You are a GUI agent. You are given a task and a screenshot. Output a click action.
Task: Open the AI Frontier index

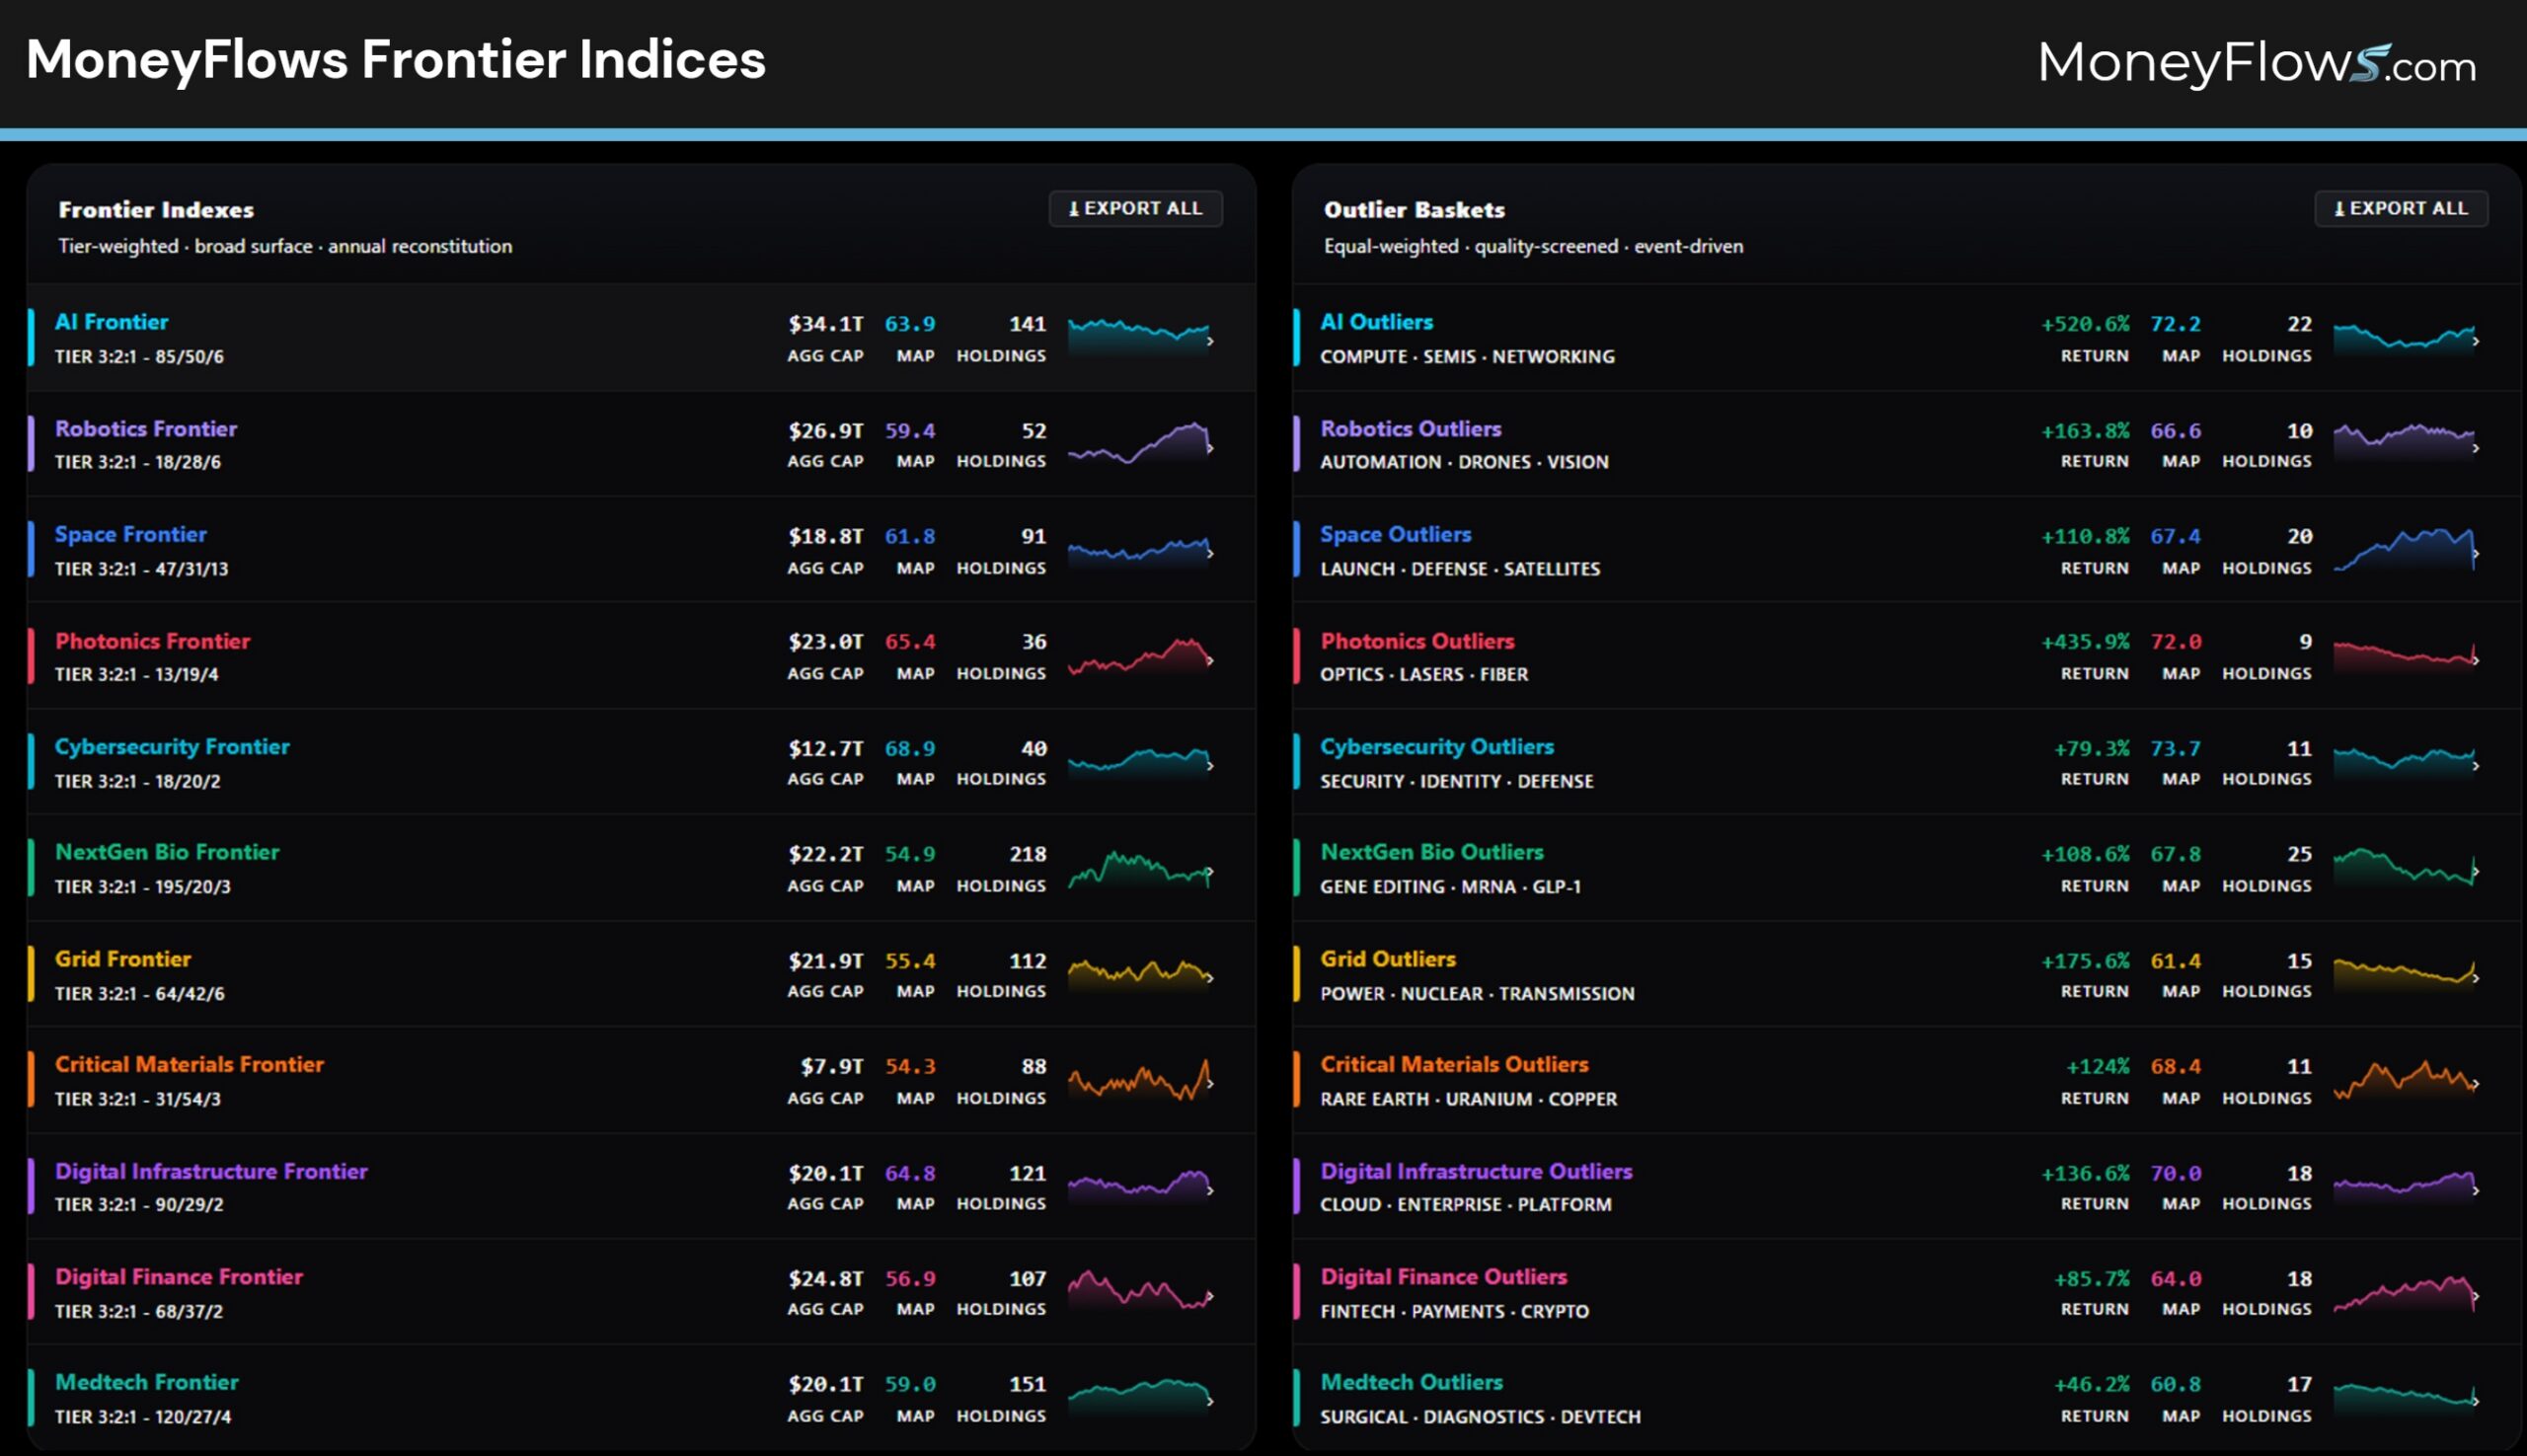(x=641, y=338)
